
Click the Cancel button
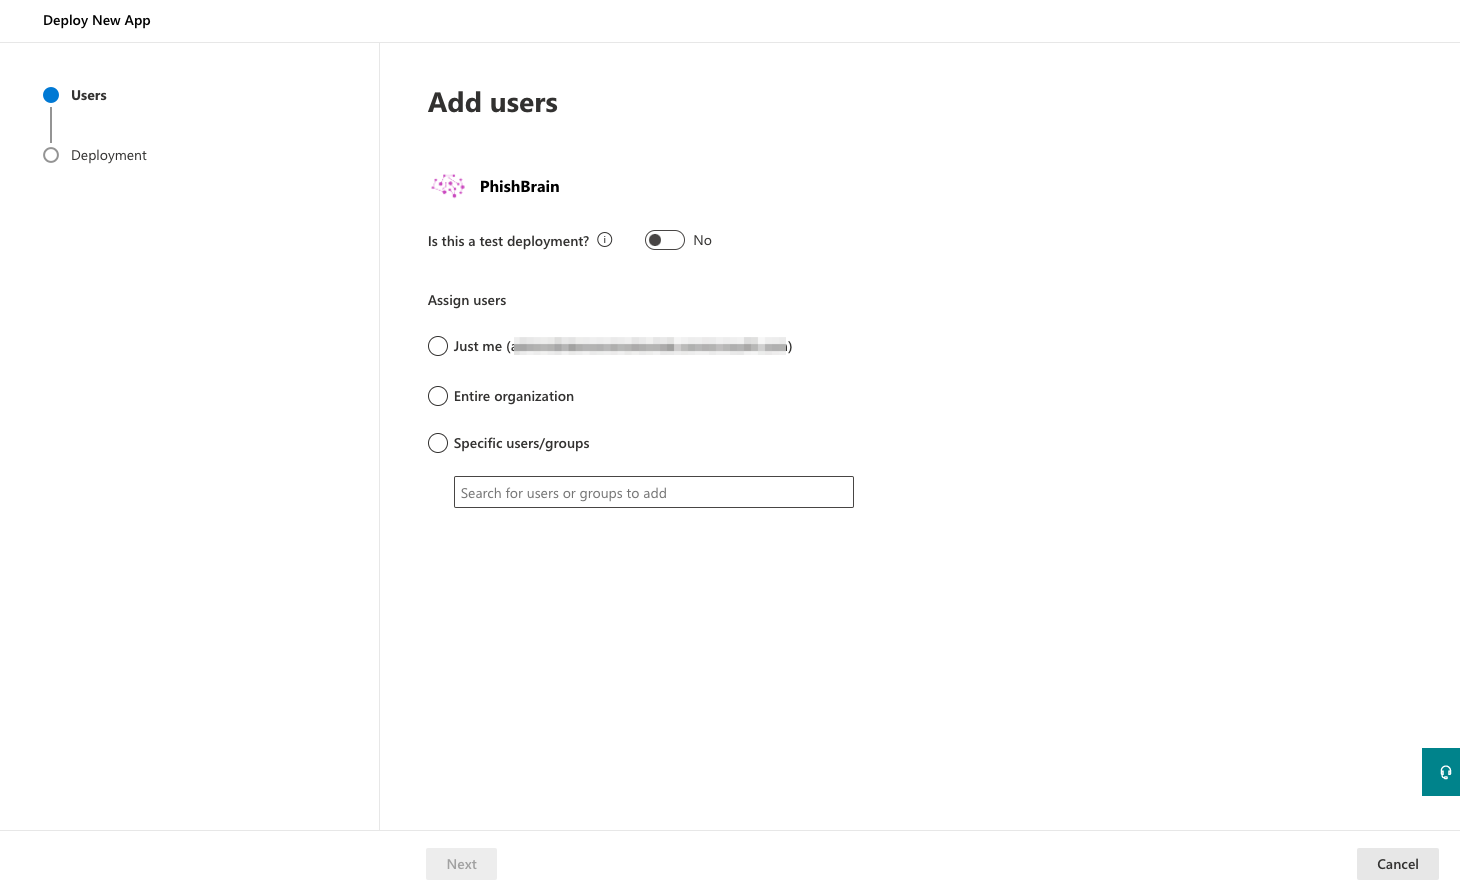1398,864
